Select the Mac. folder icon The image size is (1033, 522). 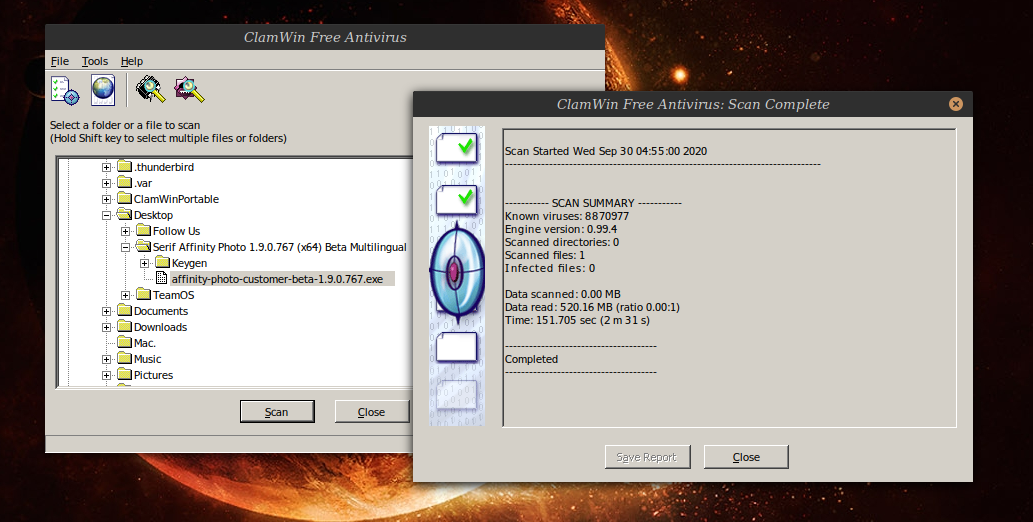click(125, 342)
